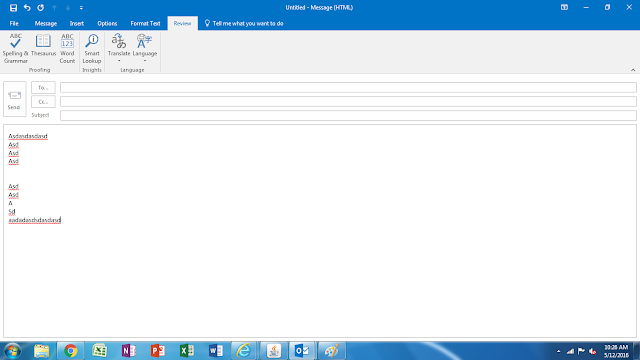Open Excel from the taskbar

click(x=187, y=351)
